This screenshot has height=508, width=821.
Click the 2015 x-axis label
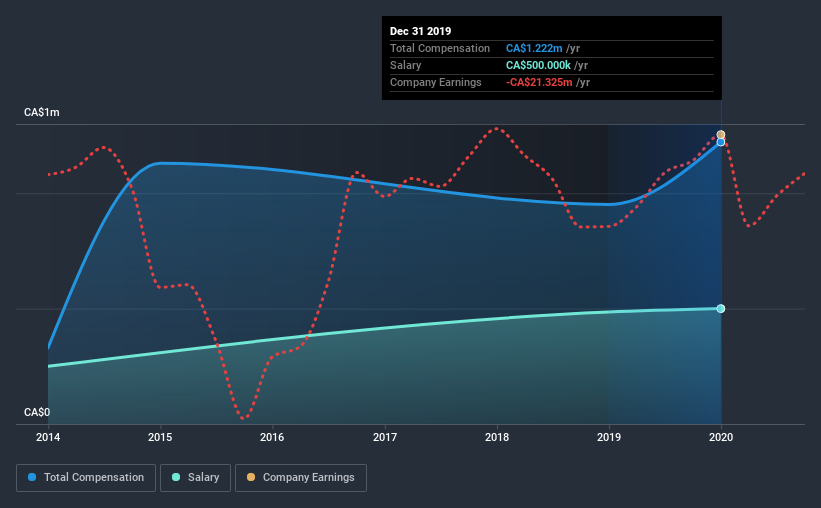pos(160,437)
